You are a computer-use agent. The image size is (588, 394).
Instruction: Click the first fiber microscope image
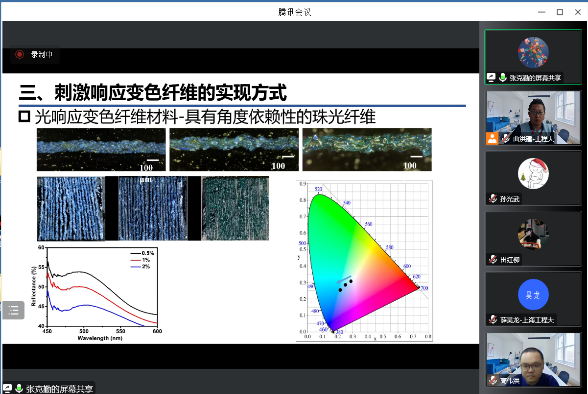click(101, 150)
